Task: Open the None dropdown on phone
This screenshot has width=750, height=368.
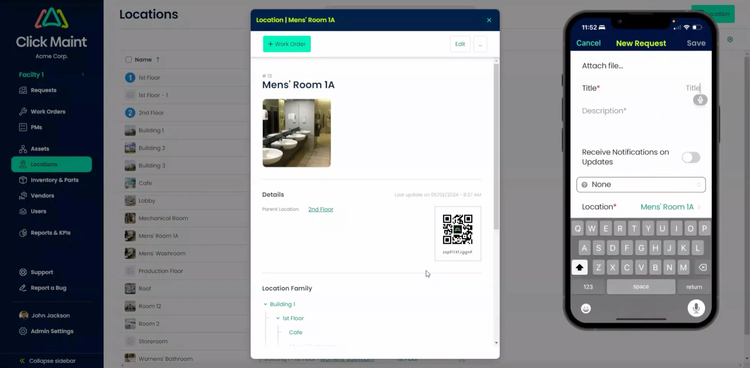Action: click(641, 185)
